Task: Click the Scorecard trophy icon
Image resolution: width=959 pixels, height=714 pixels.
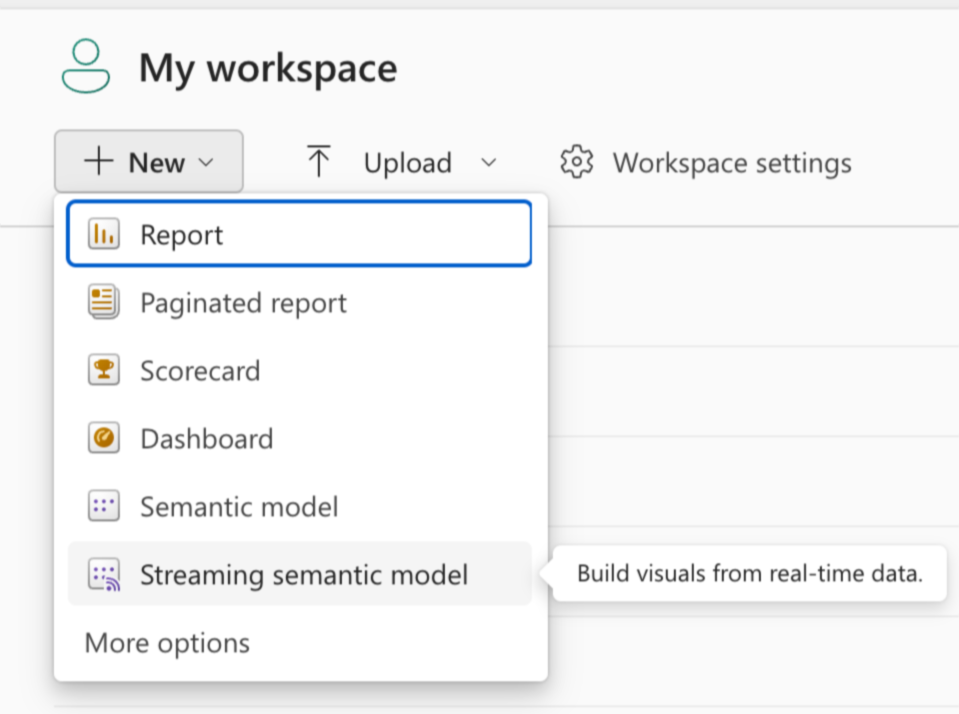Action: click(103, 371)
